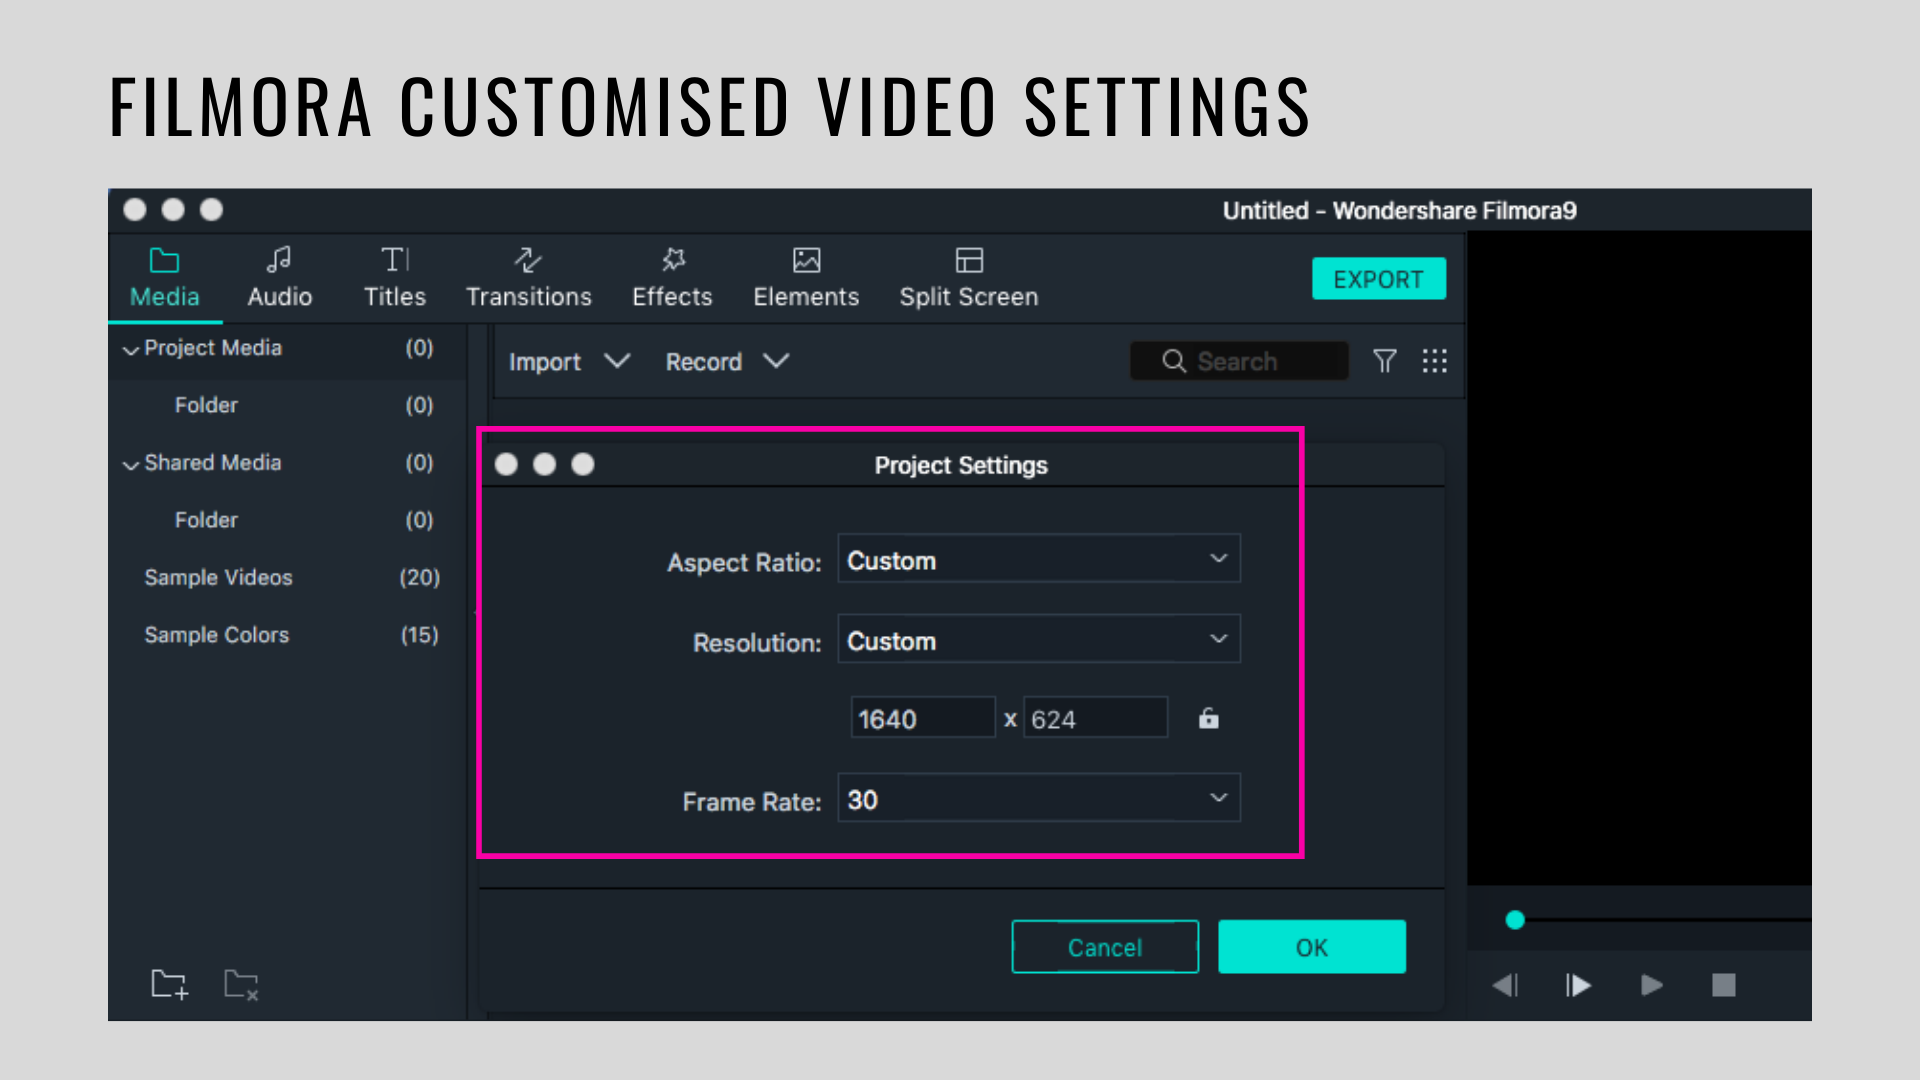1920x1080 pixels.
Task: Click the Sample Videos (20) count
Action: click(420, 577)
